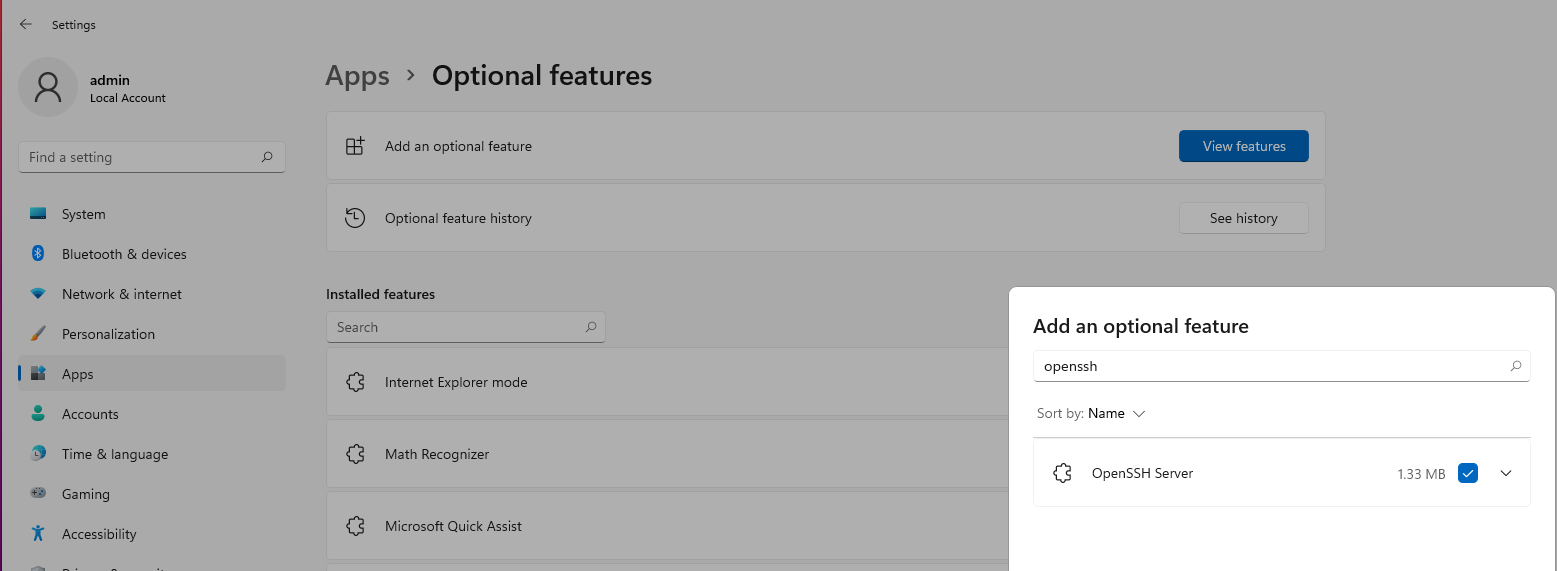
Task: Expand OpenSSH Server details chevron
Action: click(x=1506, y=474)
